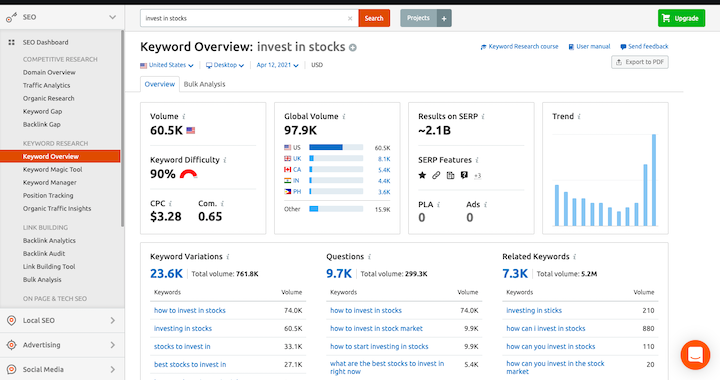Click the third SERP feature icon after link

(x=450, y=175)
